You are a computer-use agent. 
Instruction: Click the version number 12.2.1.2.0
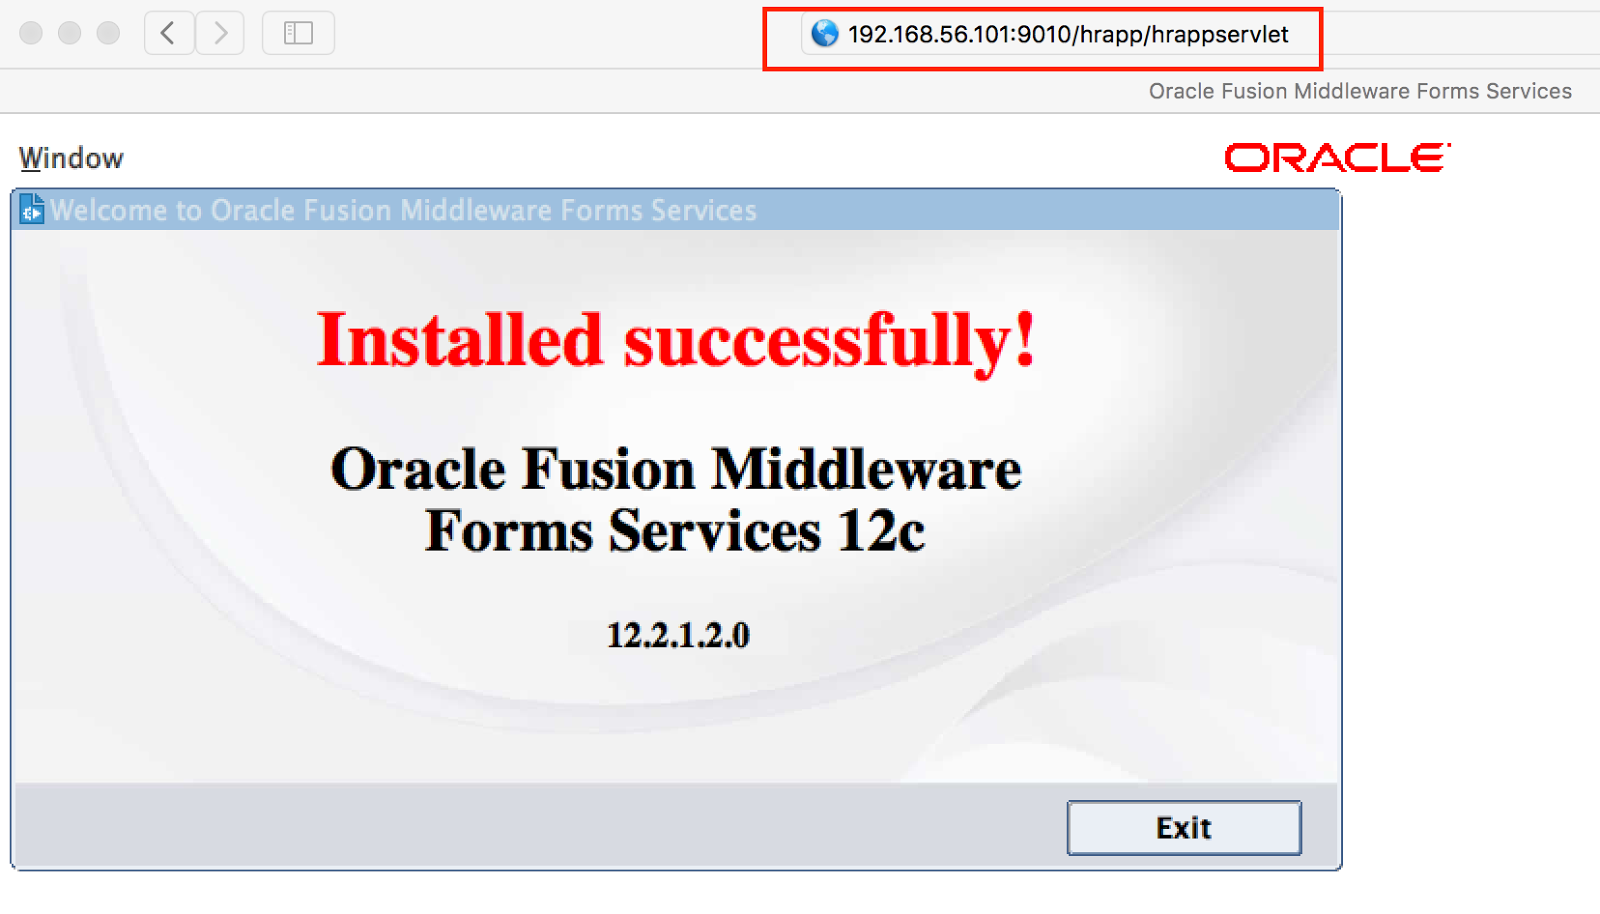click(x=678, y=635)
